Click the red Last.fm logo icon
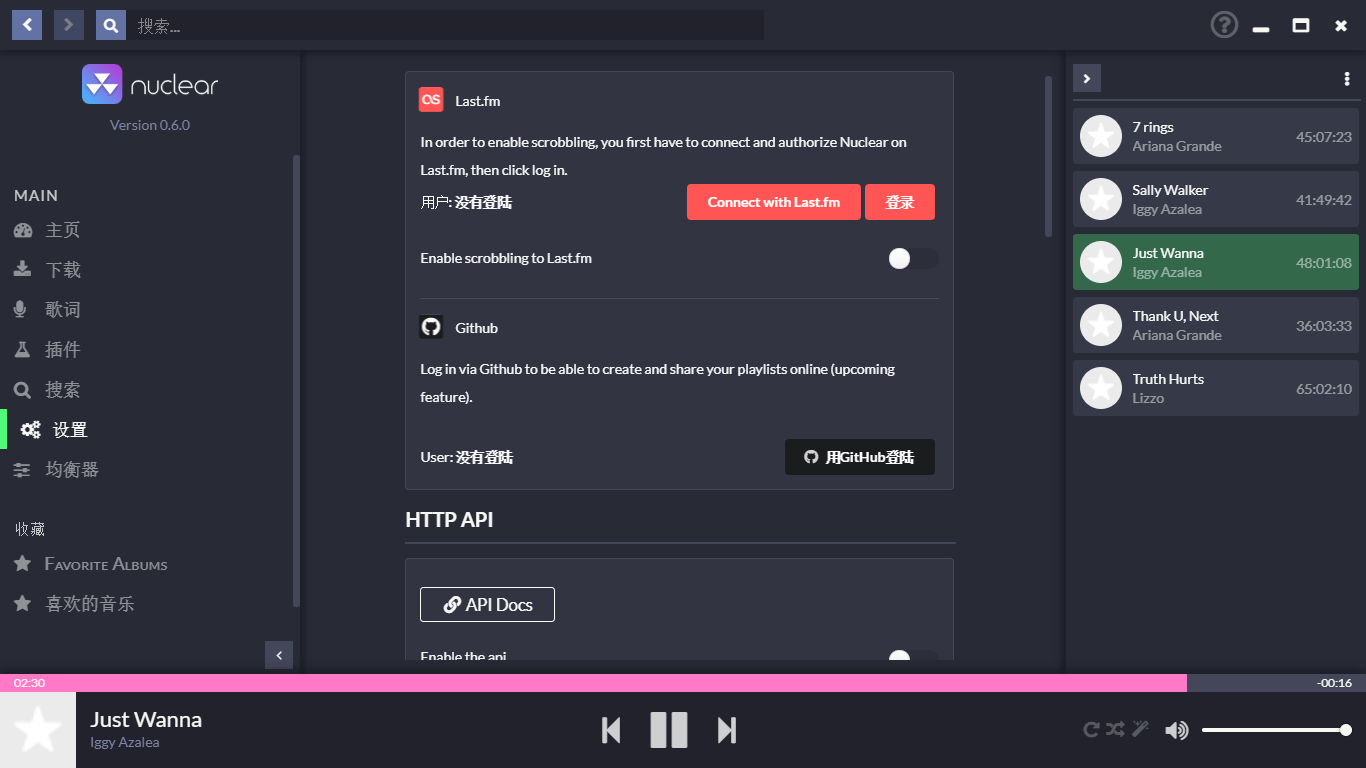Image resolution: width=1366 pixels, height=768 pixels. (431, 100)
